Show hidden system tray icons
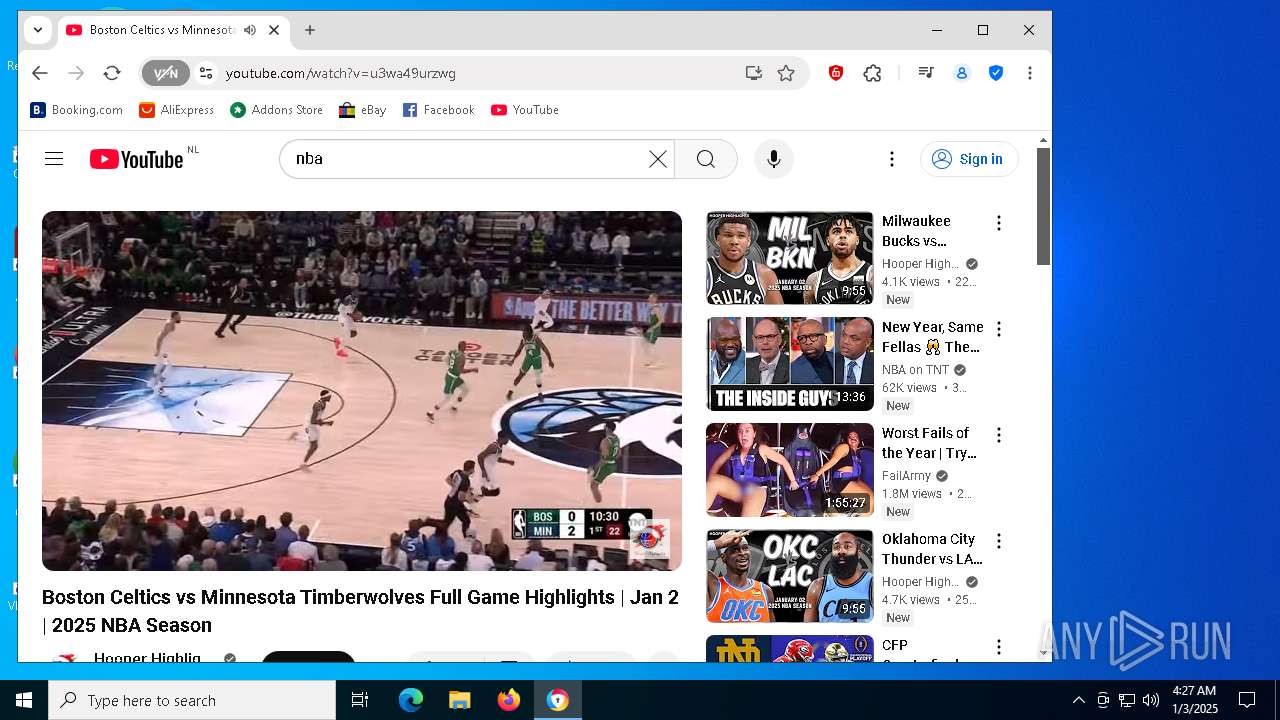The height and width of the screenshot is (720, 1280). click(1078, 700)
